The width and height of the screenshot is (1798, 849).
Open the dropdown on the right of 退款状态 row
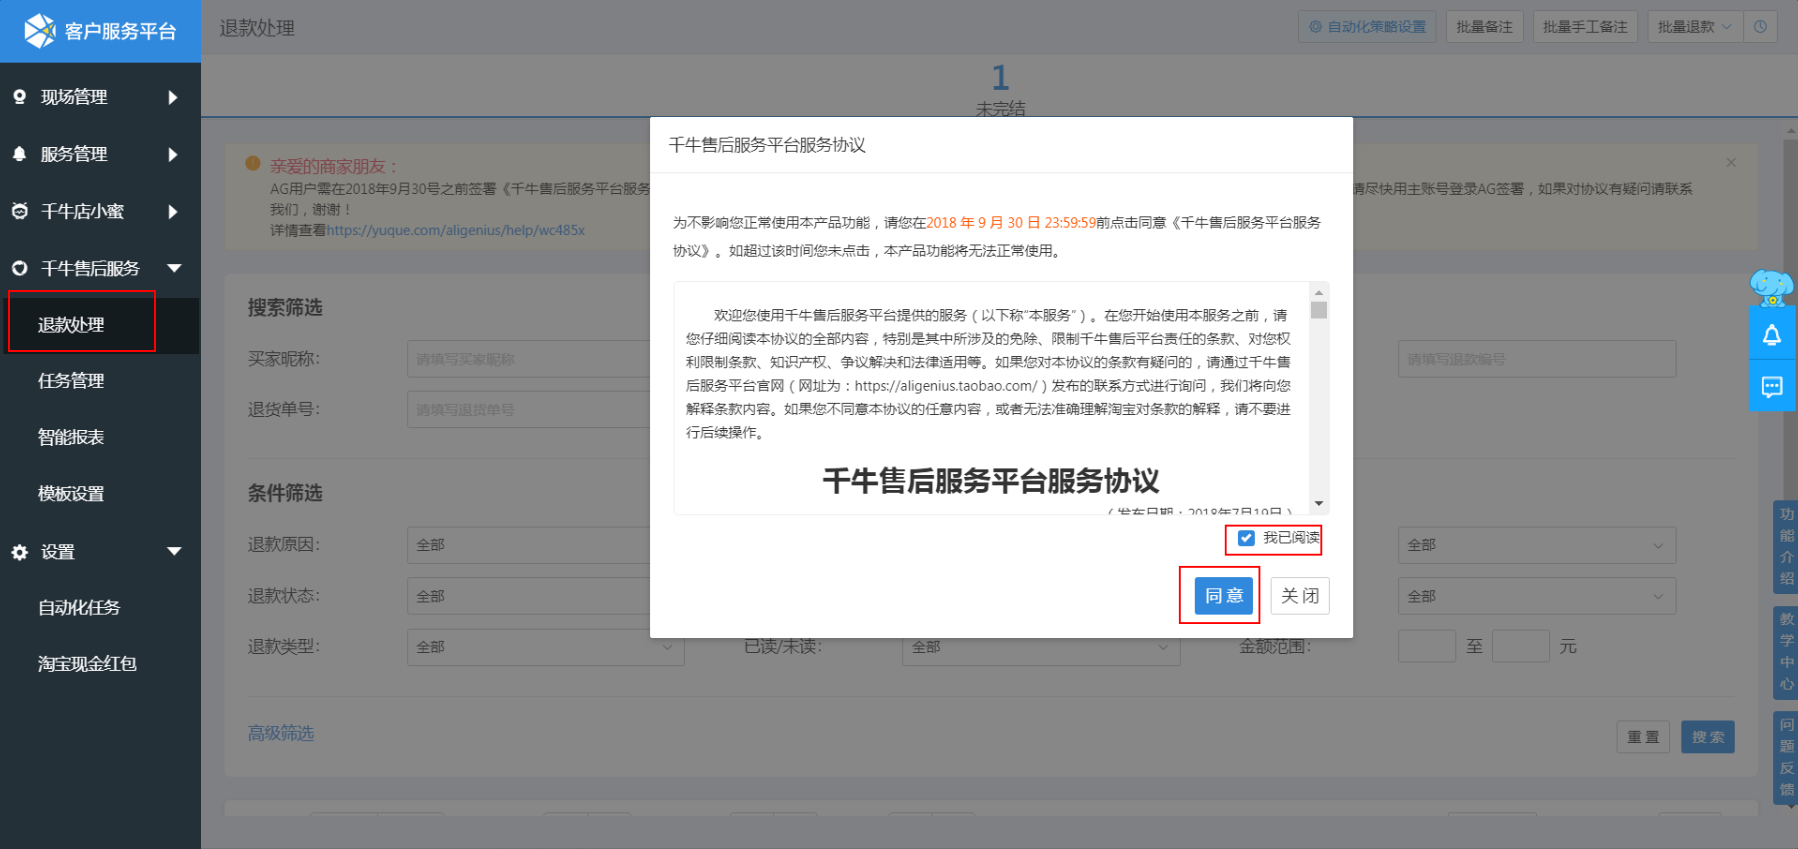pyautogui.click(x=1537, y=596)
